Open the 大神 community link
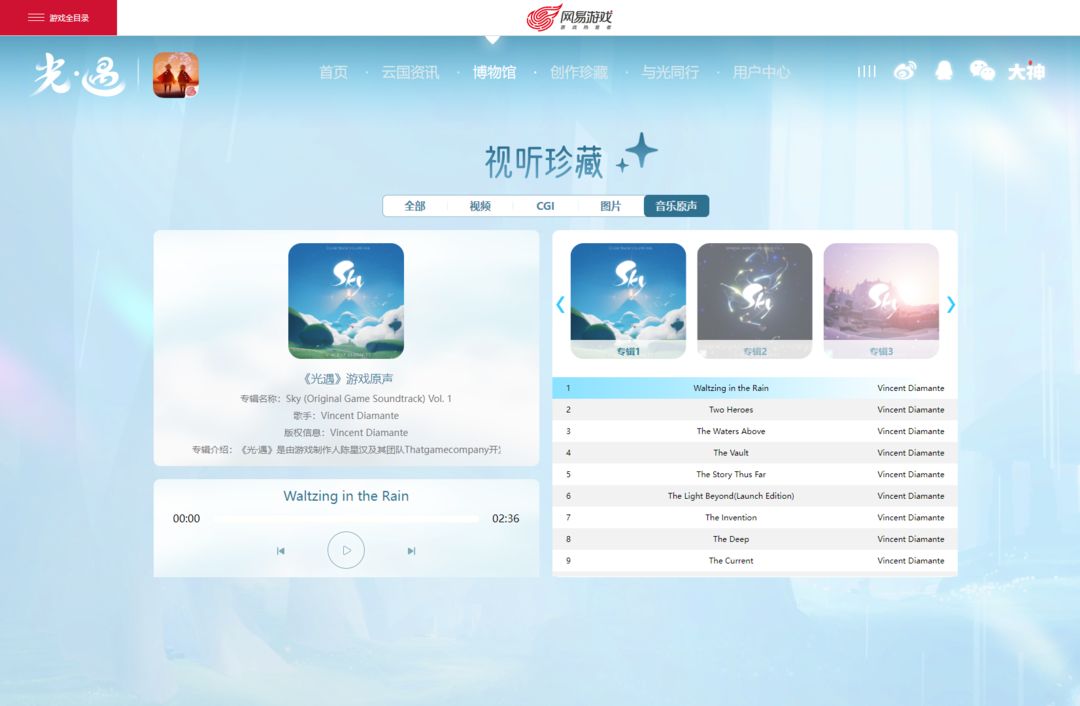The image size is (1080, 706). 1026,71
